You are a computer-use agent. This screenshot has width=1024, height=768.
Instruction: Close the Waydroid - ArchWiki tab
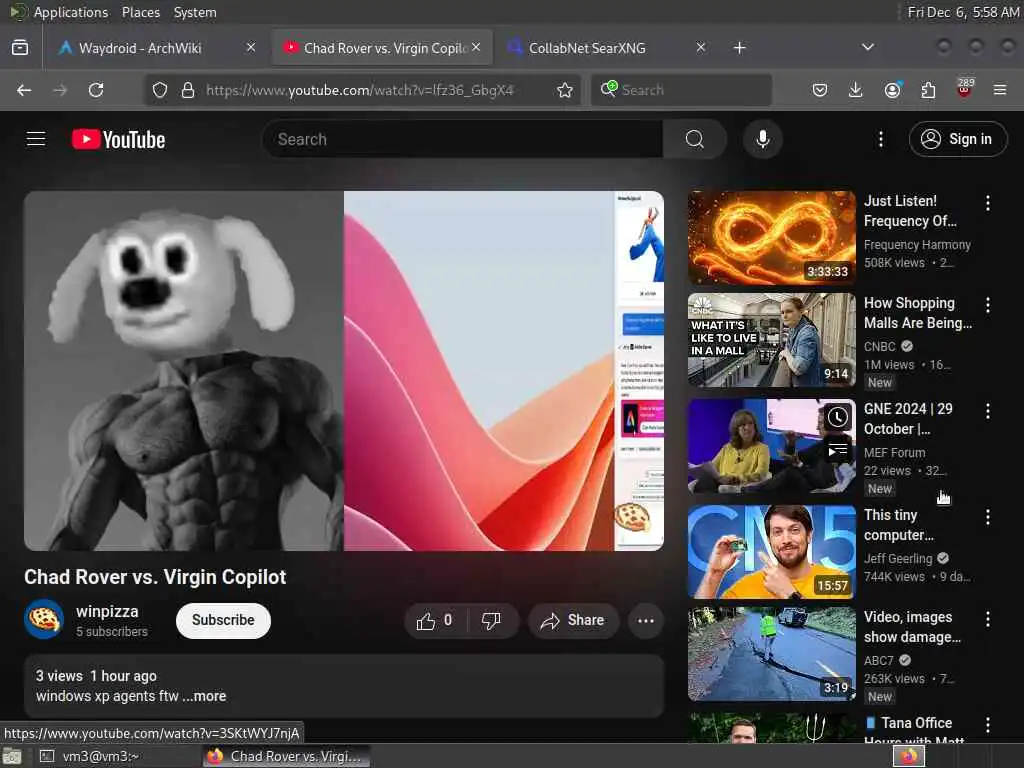click(x=251, y=48)
